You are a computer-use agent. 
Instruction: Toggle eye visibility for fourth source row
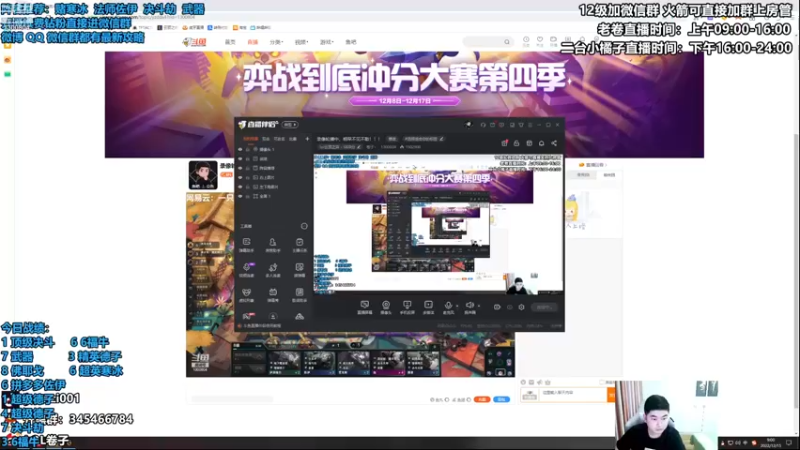pos(240,178)
